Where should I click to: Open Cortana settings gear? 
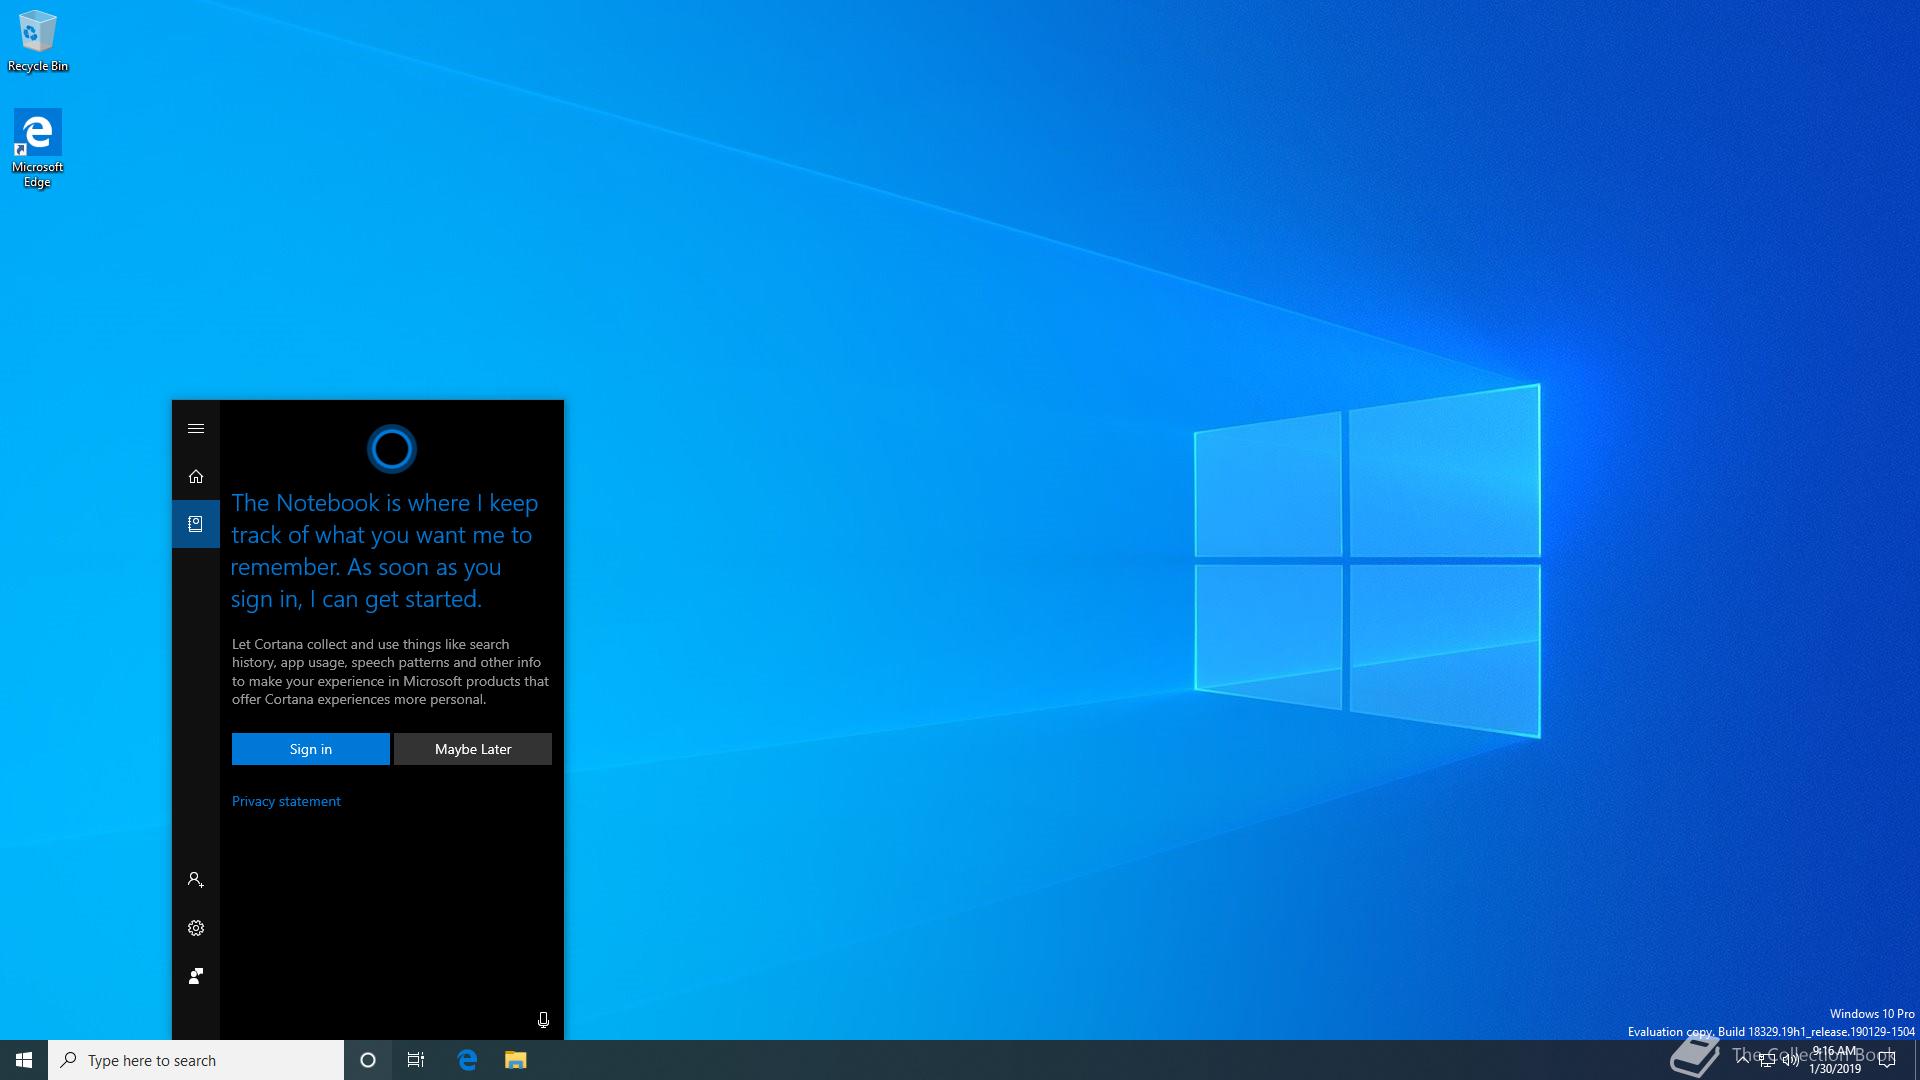[x=196, y=928]
